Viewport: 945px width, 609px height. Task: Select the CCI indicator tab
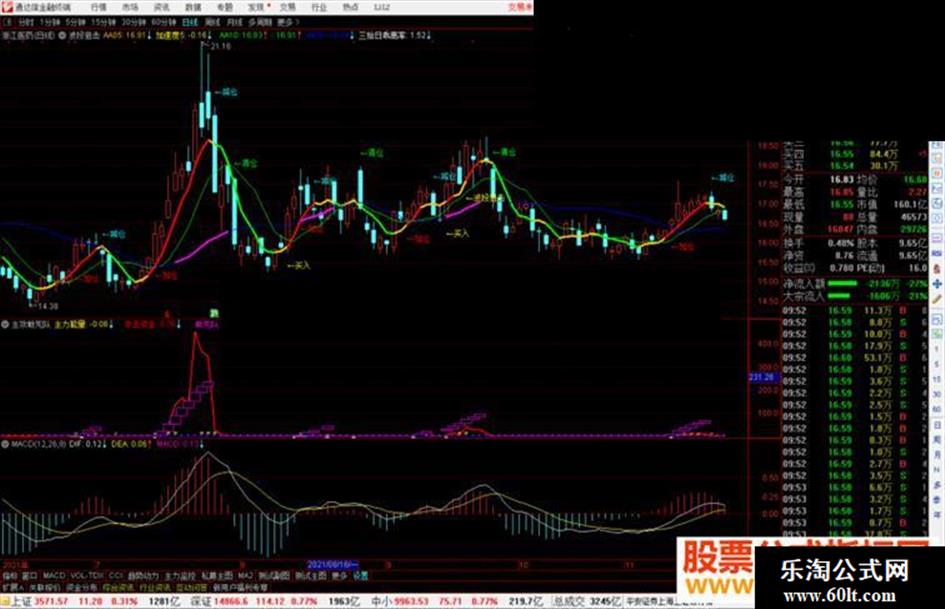(116, 576)
